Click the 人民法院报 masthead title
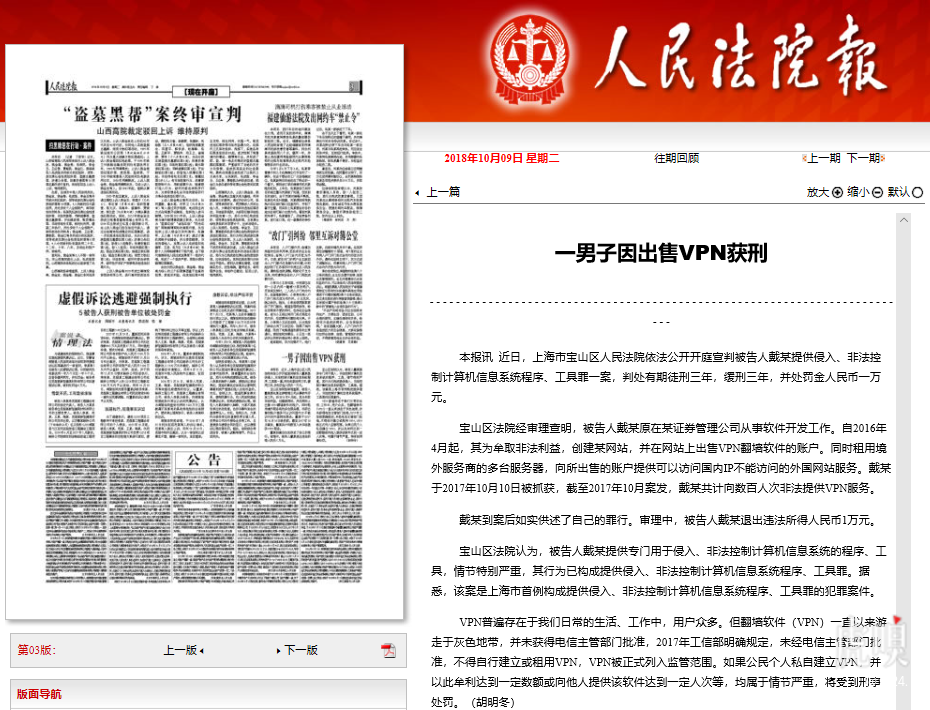This screenshot has height=710, width=930. (x=740, y=57)
